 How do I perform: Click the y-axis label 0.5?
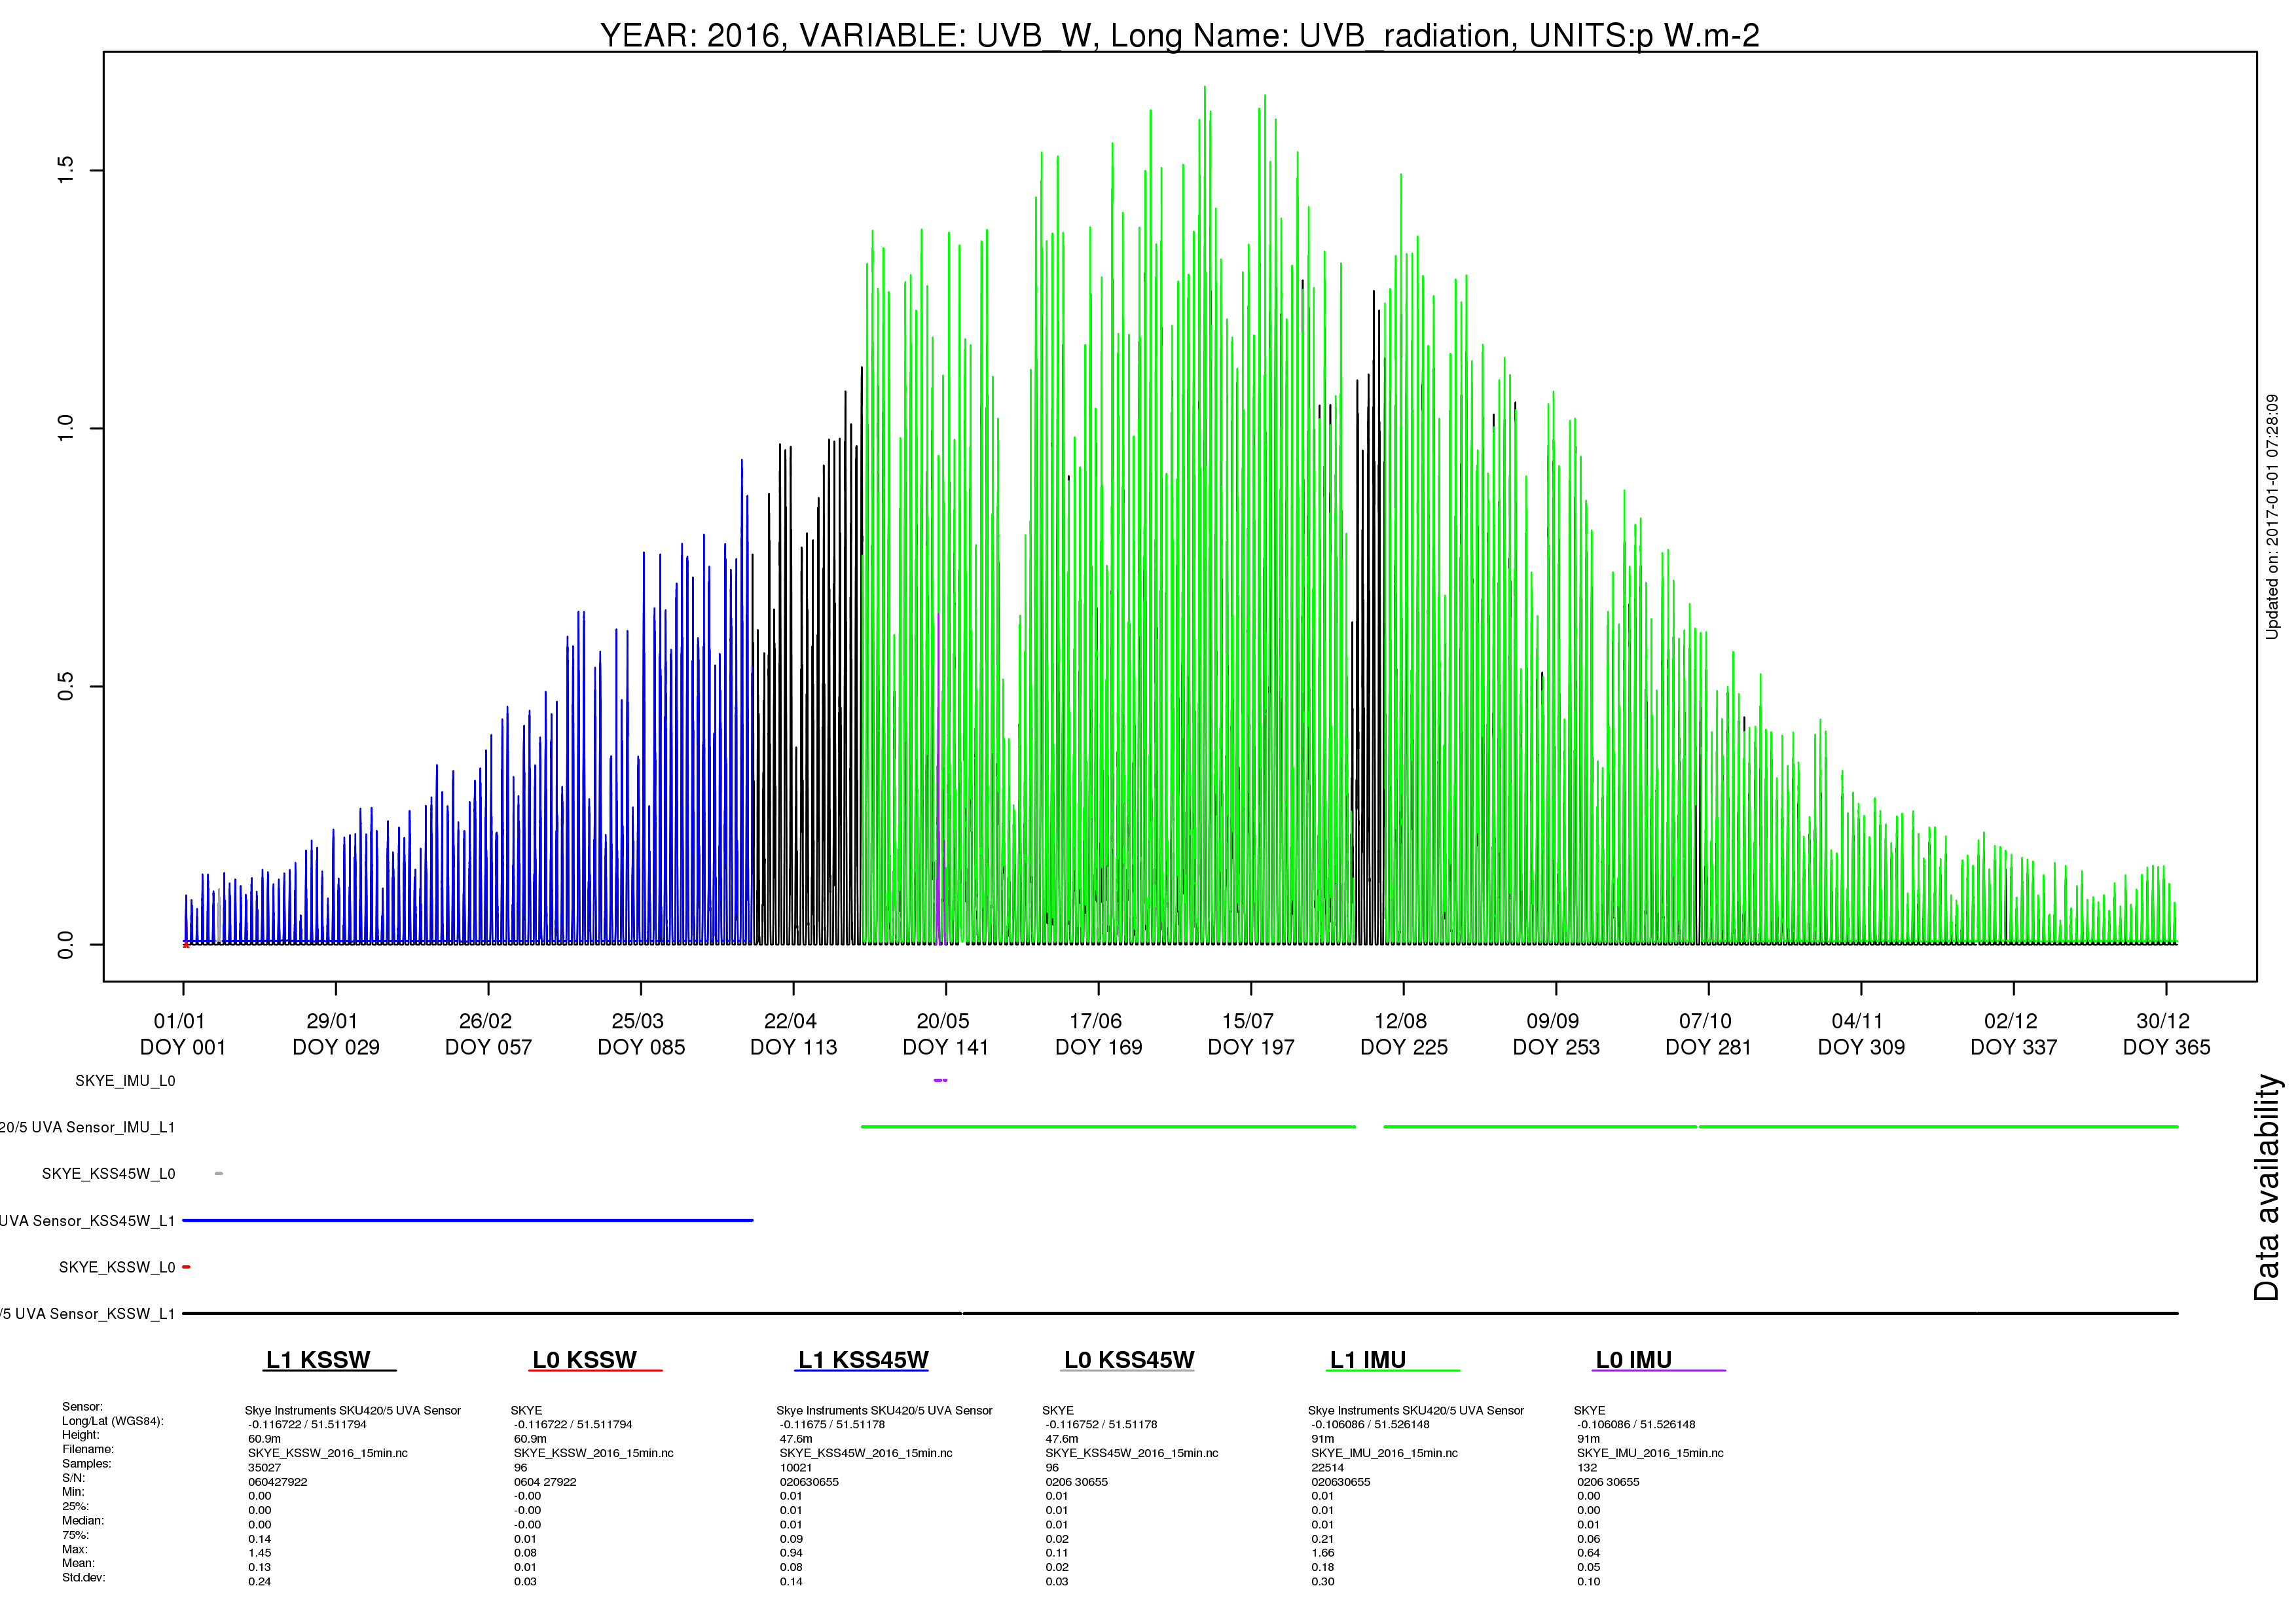[66, 686]
